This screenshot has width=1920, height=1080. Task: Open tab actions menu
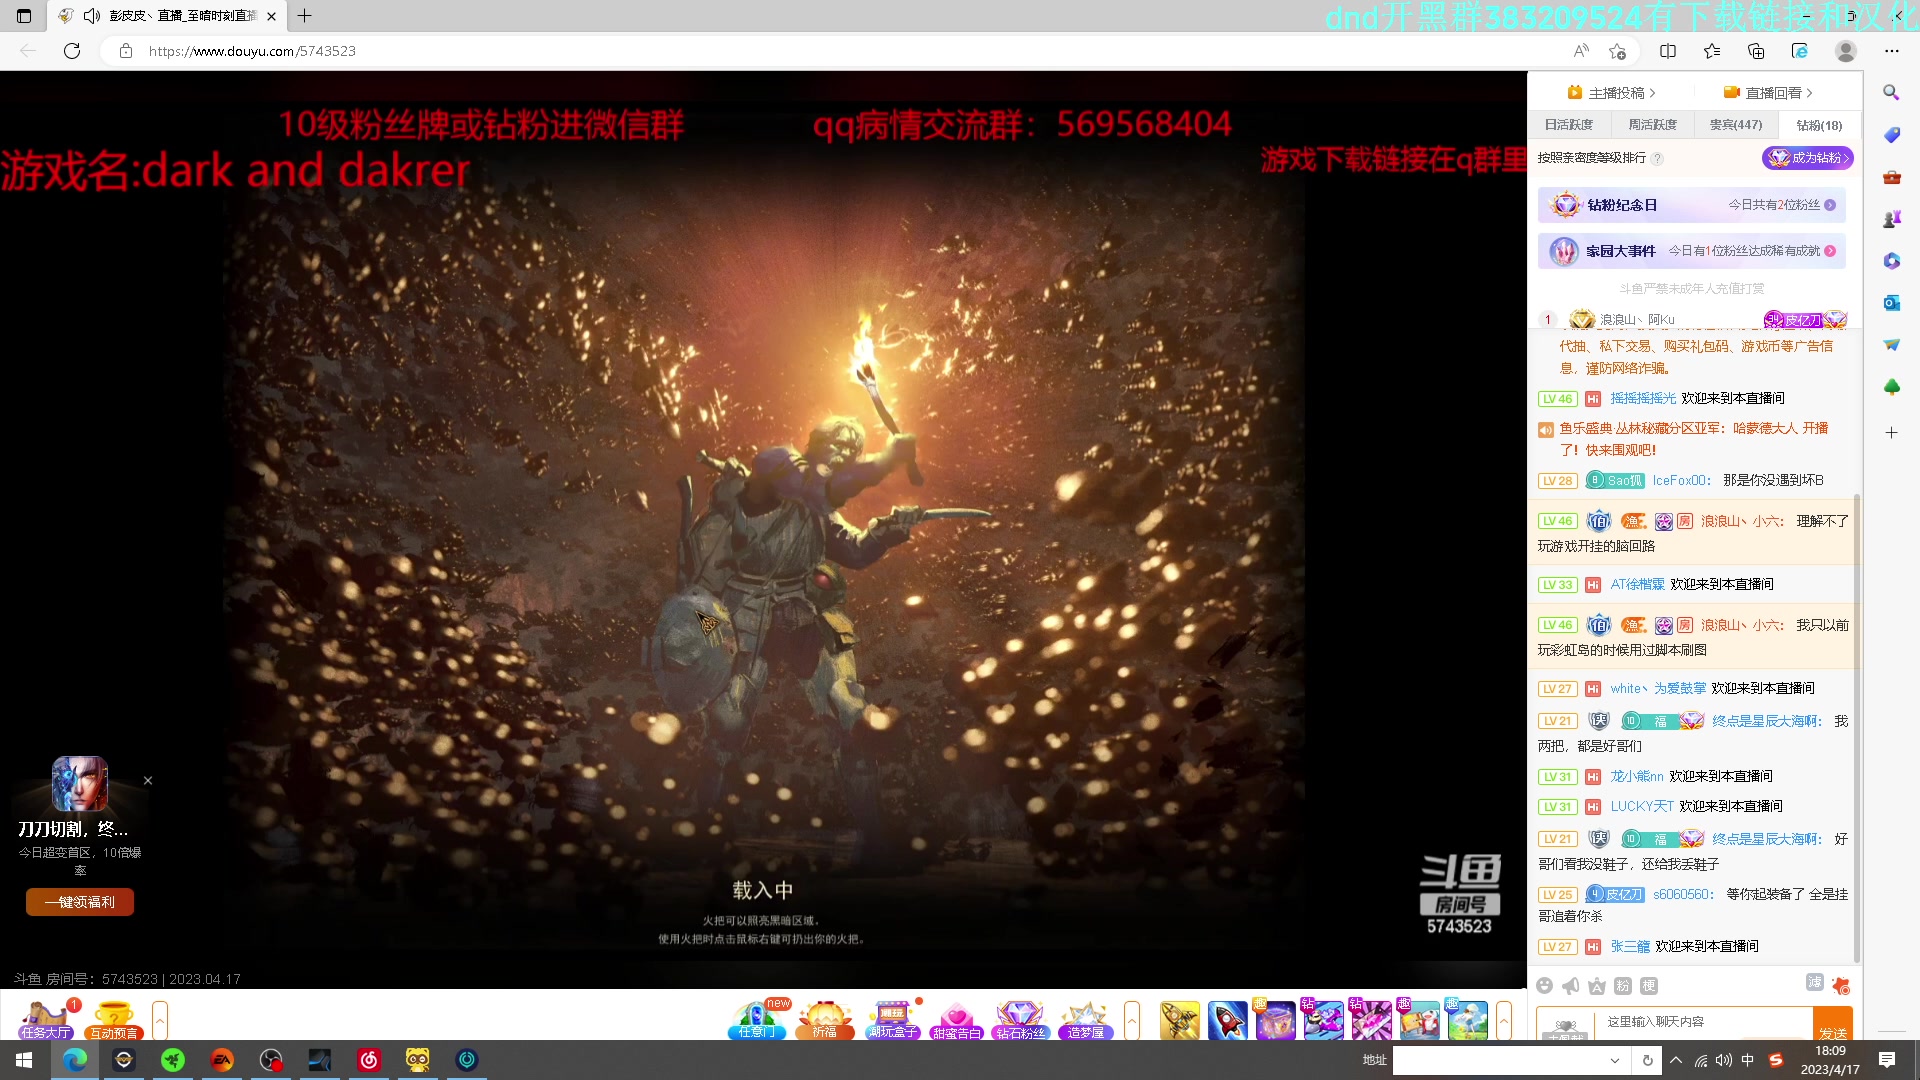[x=24, y=16]
